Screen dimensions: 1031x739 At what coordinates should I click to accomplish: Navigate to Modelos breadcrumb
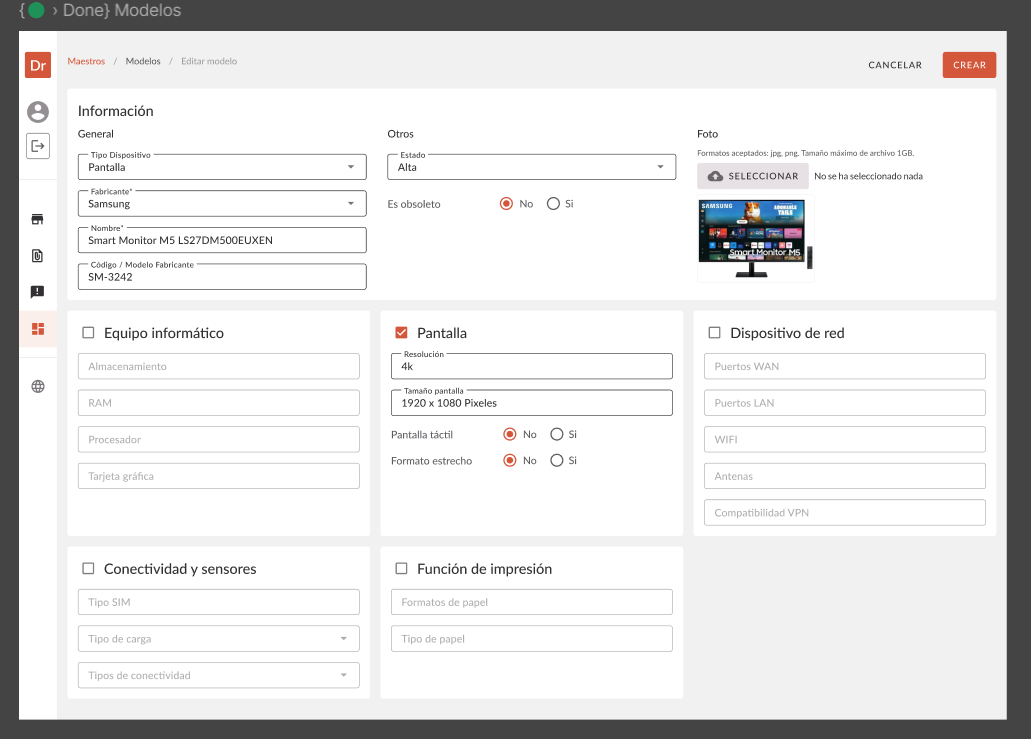143,62
